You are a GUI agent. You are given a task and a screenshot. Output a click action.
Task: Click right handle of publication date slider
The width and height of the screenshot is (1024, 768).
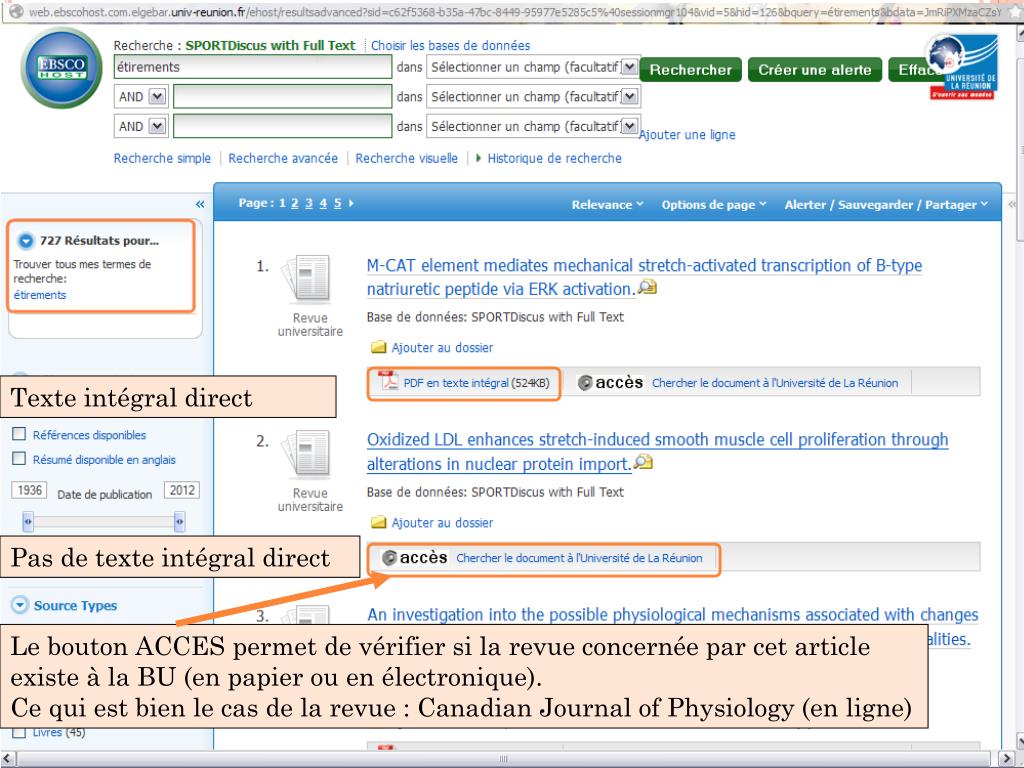coord(179,521)
